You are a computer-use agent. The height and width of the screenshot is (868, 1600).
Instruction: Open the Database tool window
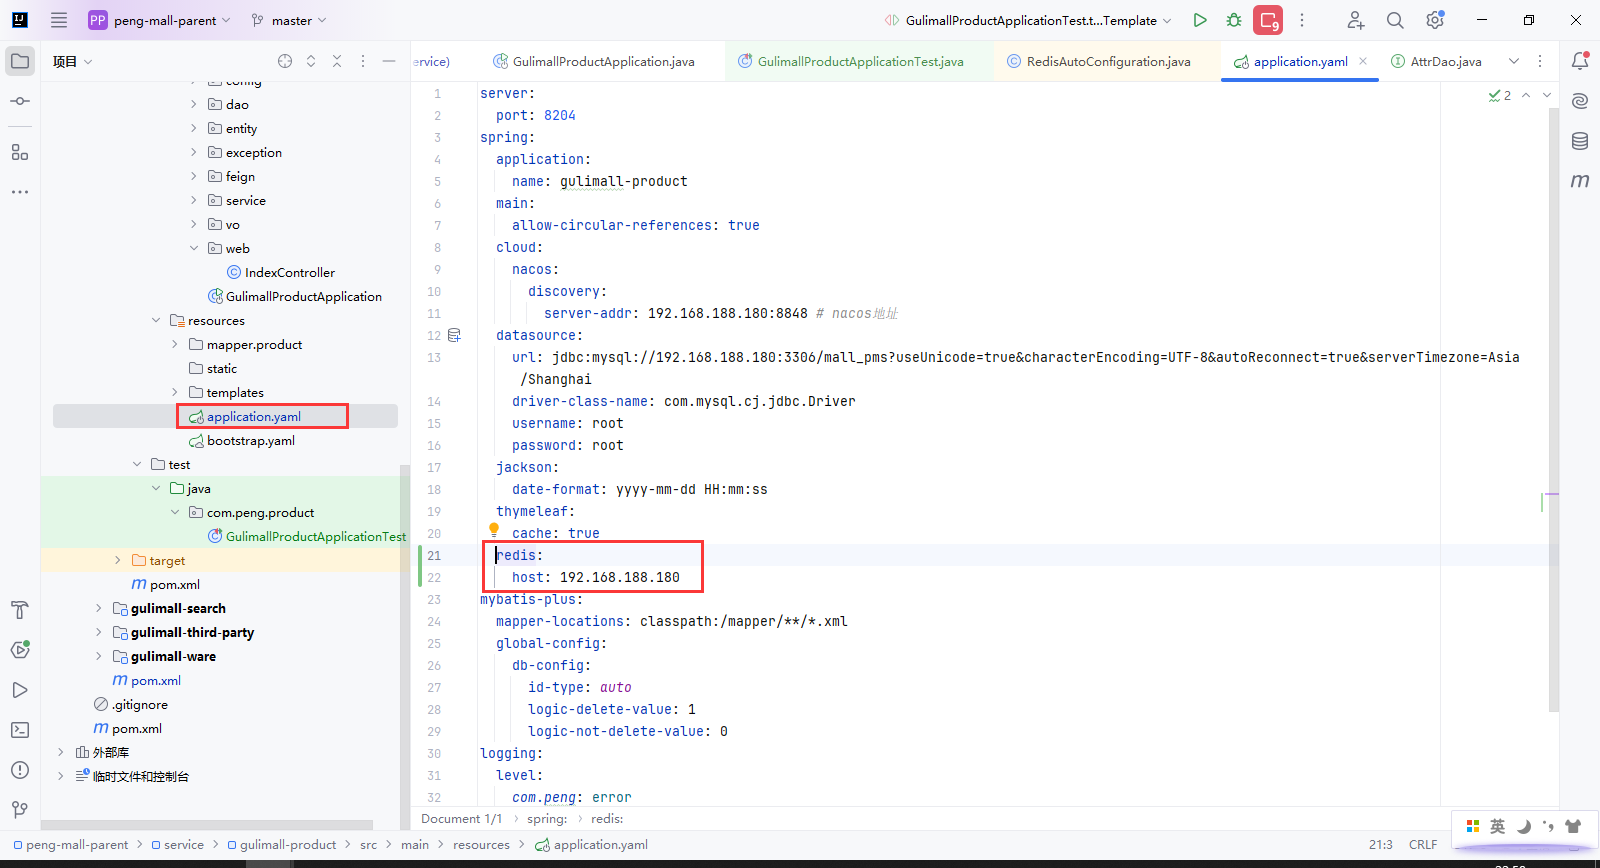(1580, 141)
